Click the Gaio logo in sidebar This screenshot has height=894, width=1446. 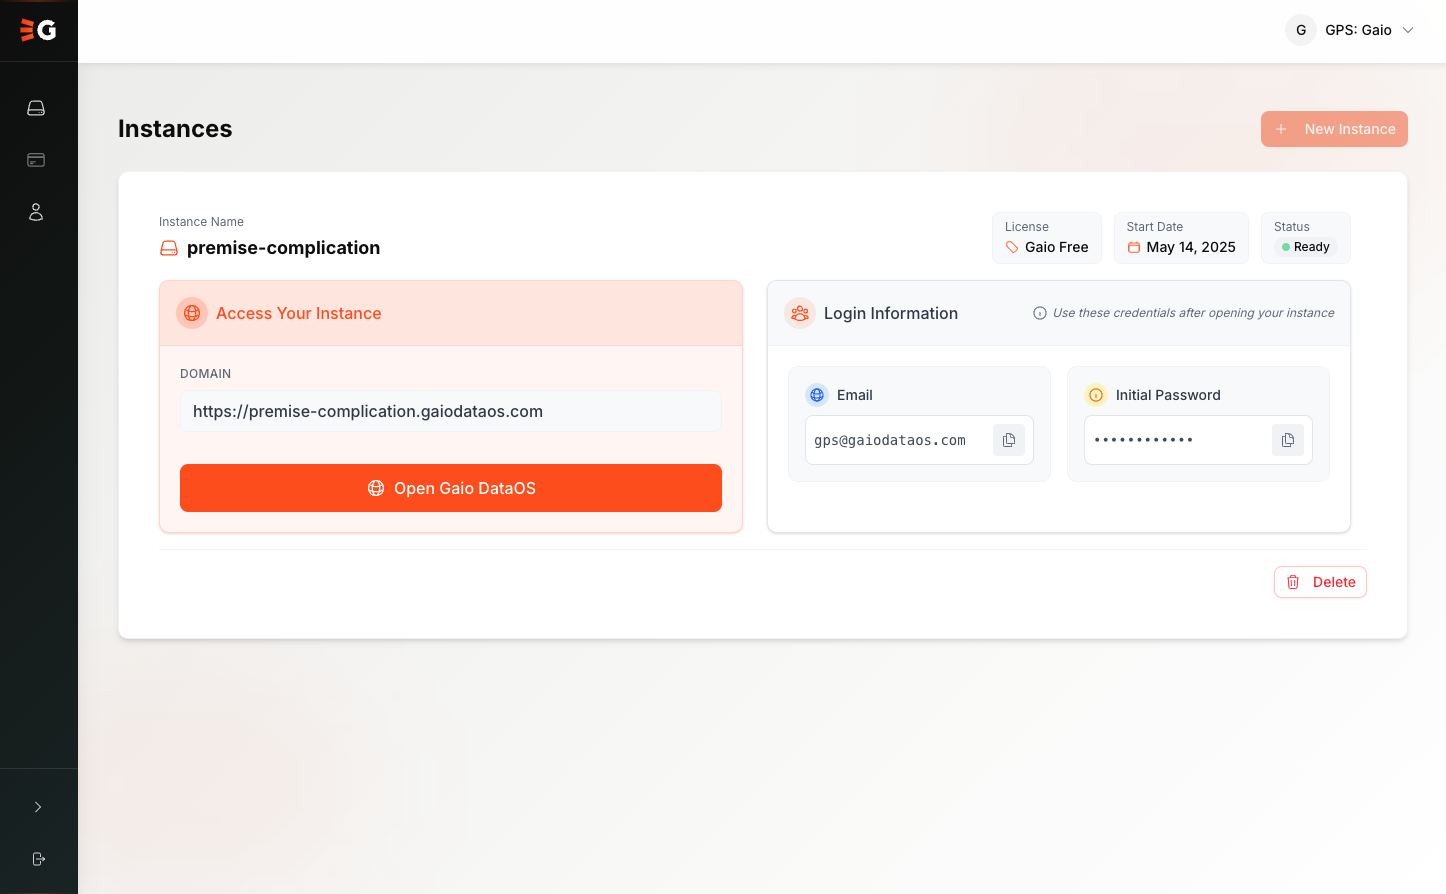(38, 30)
